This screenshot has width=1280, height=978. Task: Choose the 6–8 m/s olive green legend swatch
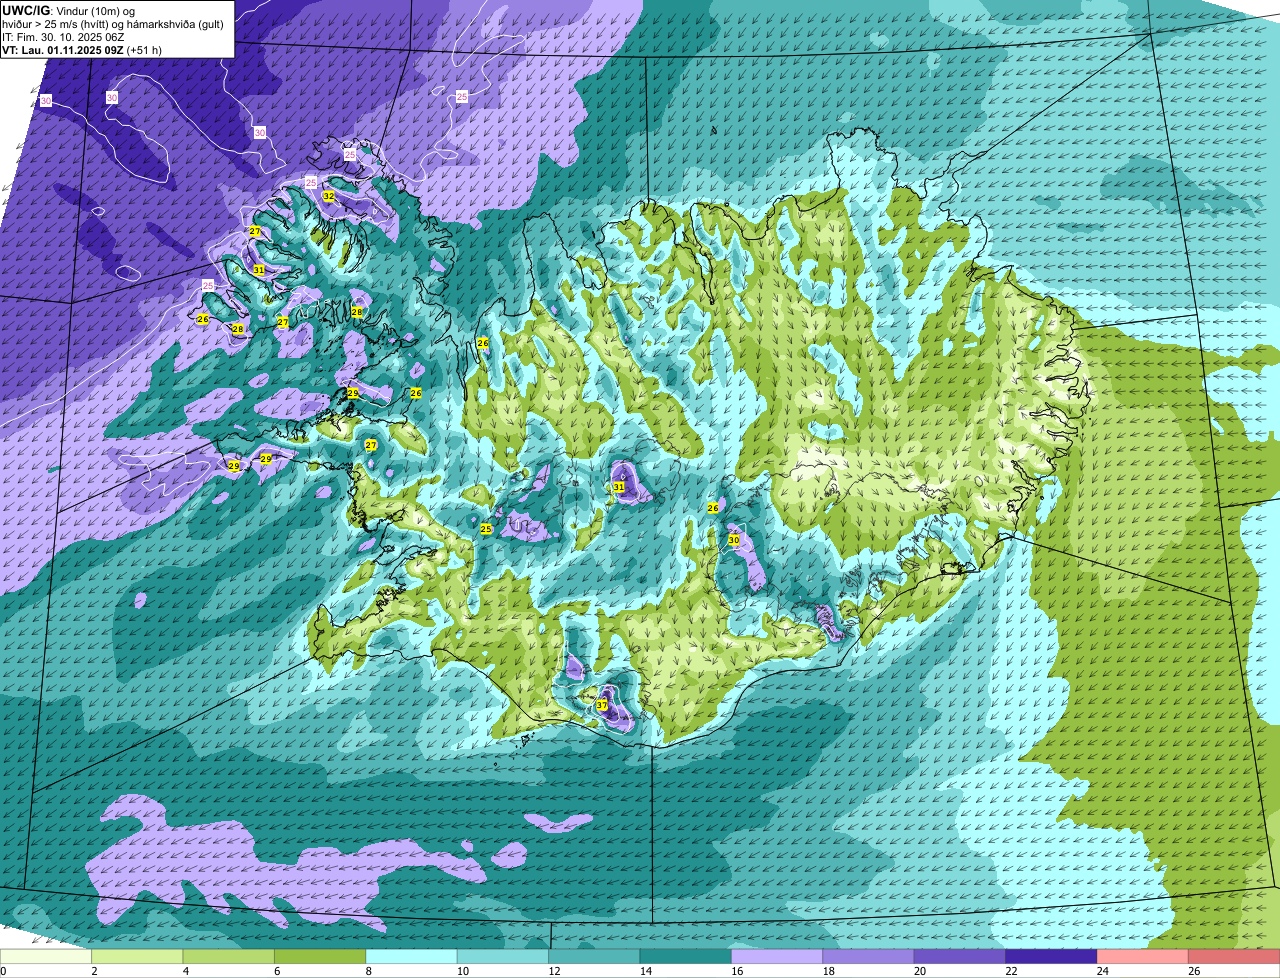pos(321,957)
